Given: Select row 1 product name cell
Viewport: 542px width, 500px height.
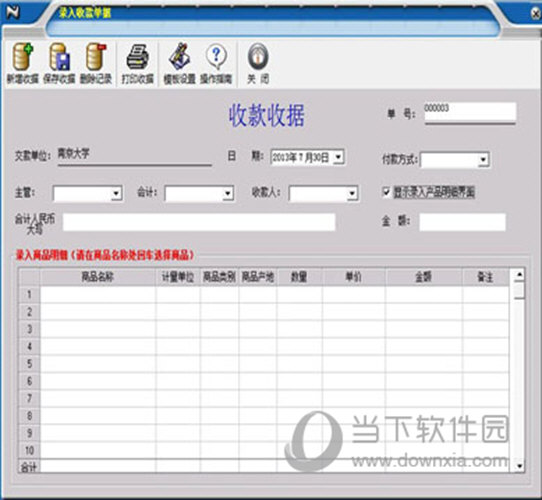Looking at the screenshot, I should (98, 295).
